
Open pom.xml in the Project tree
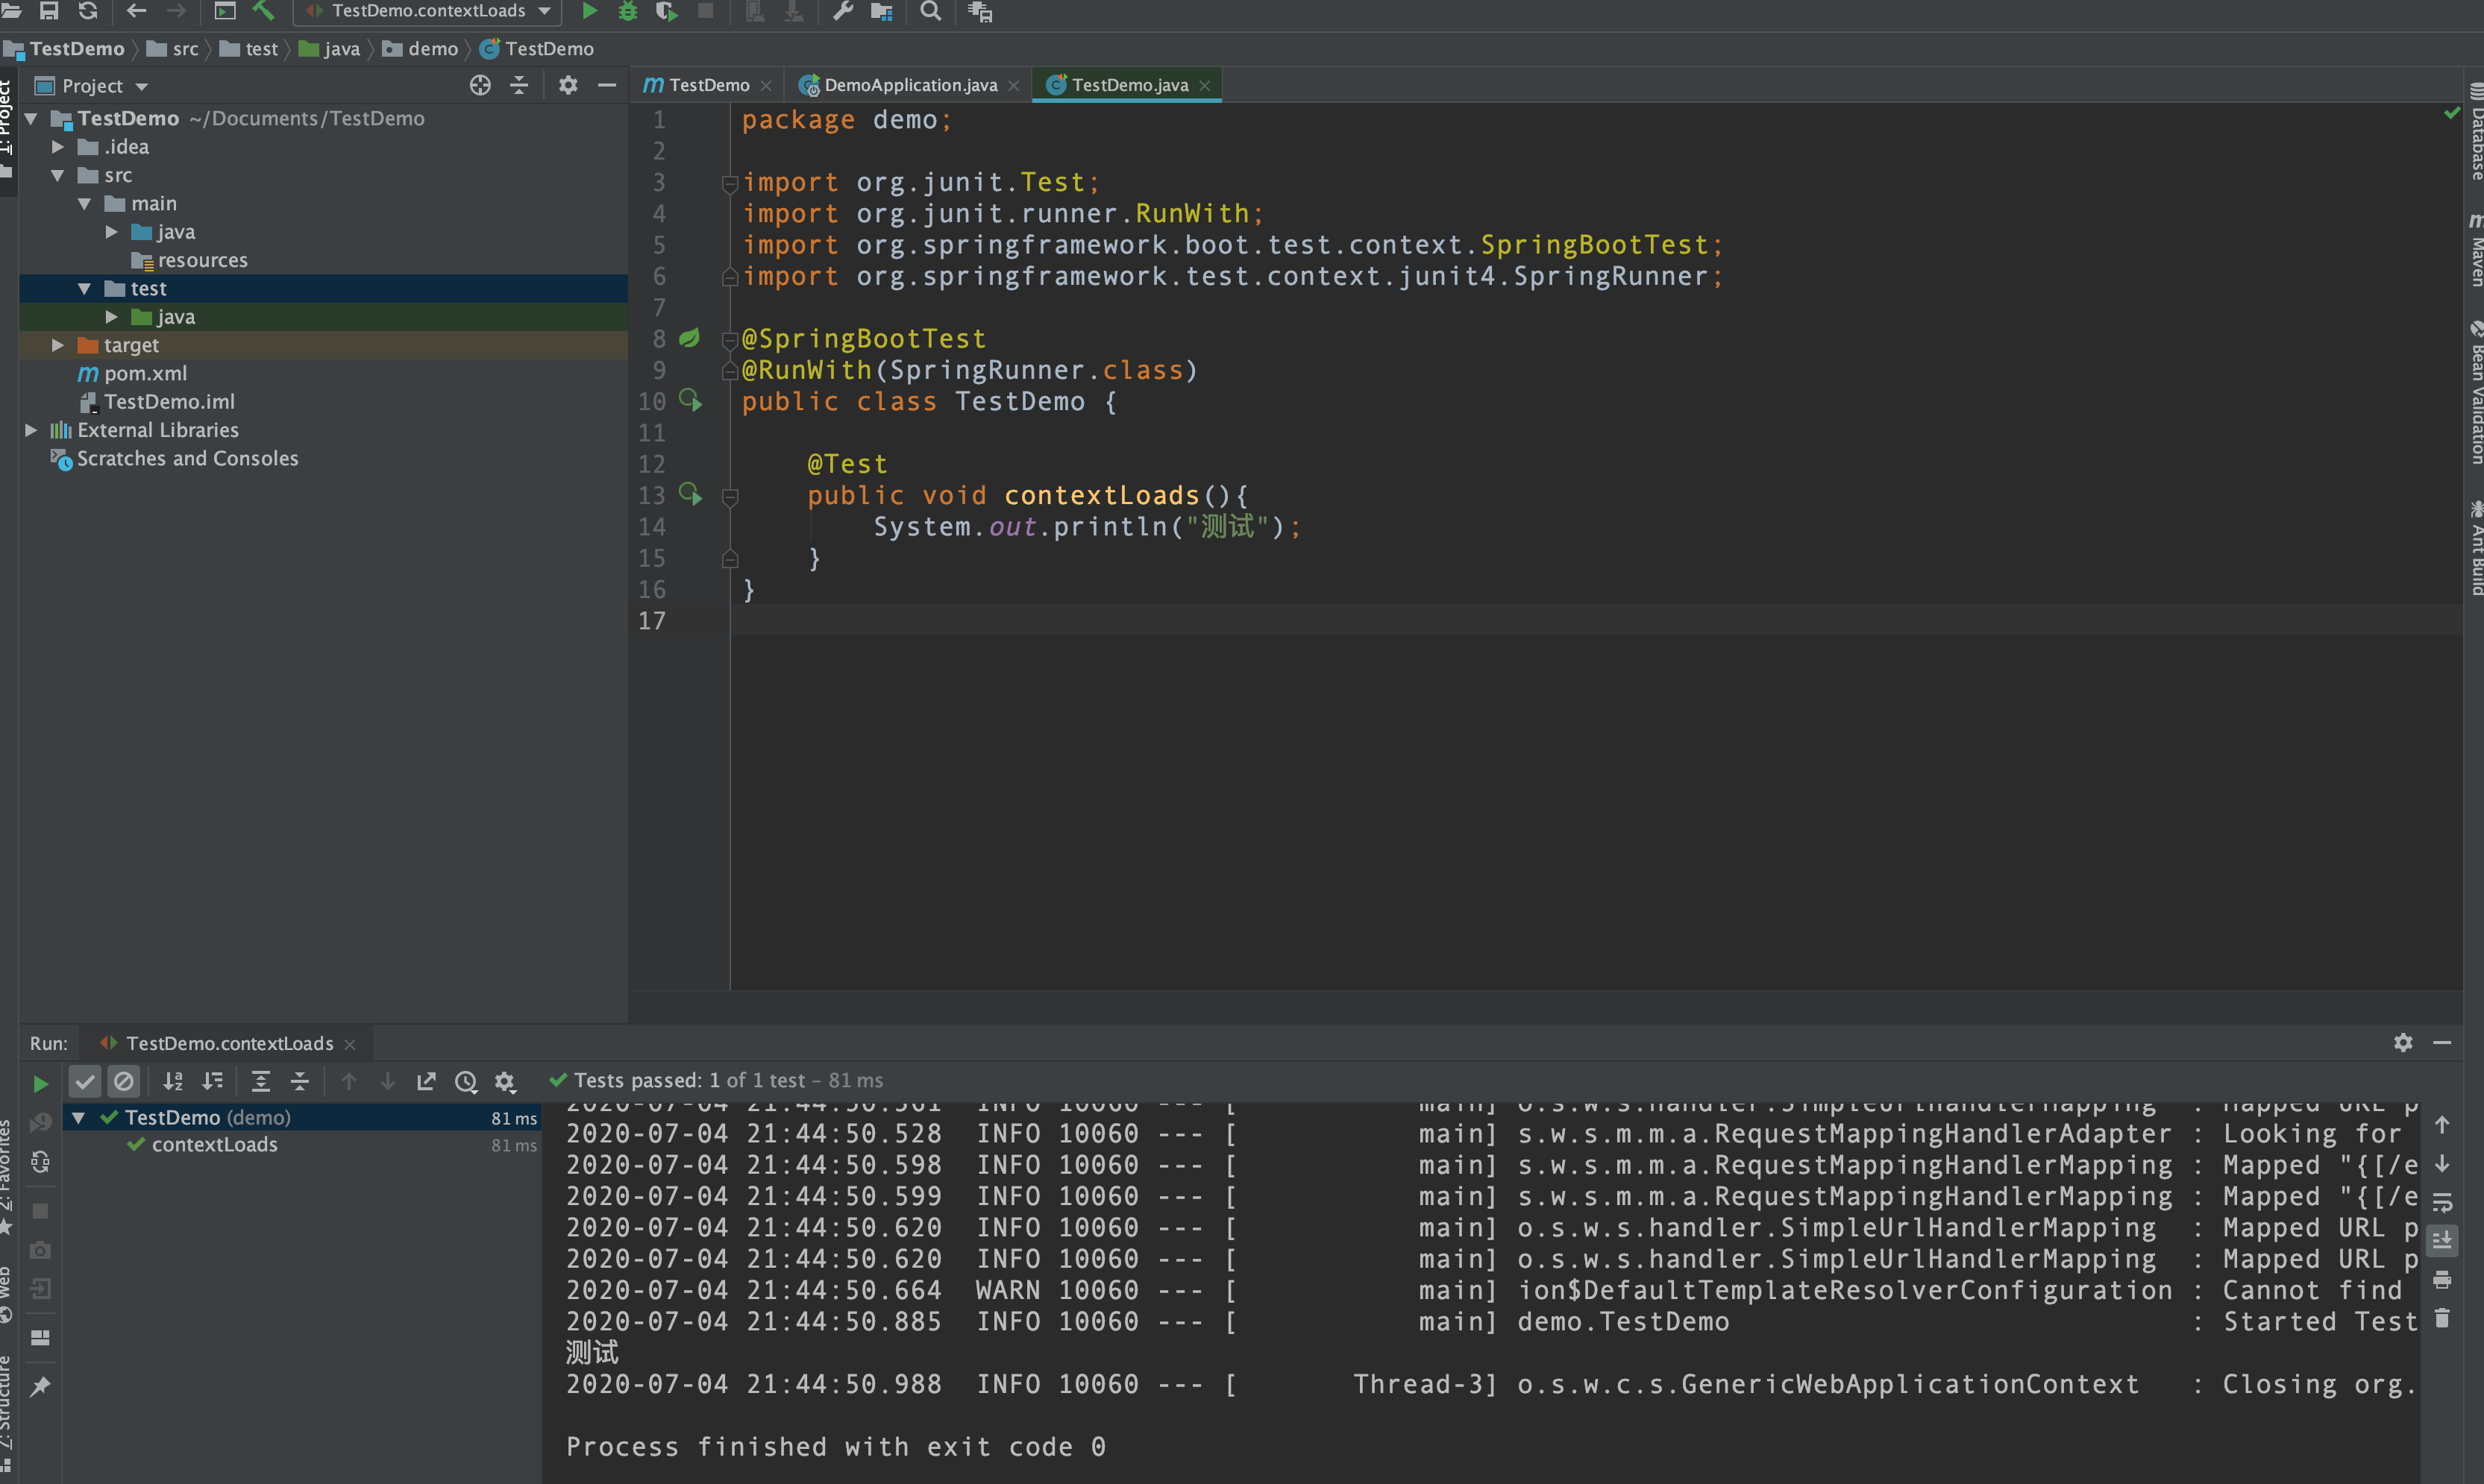[145, 373]
